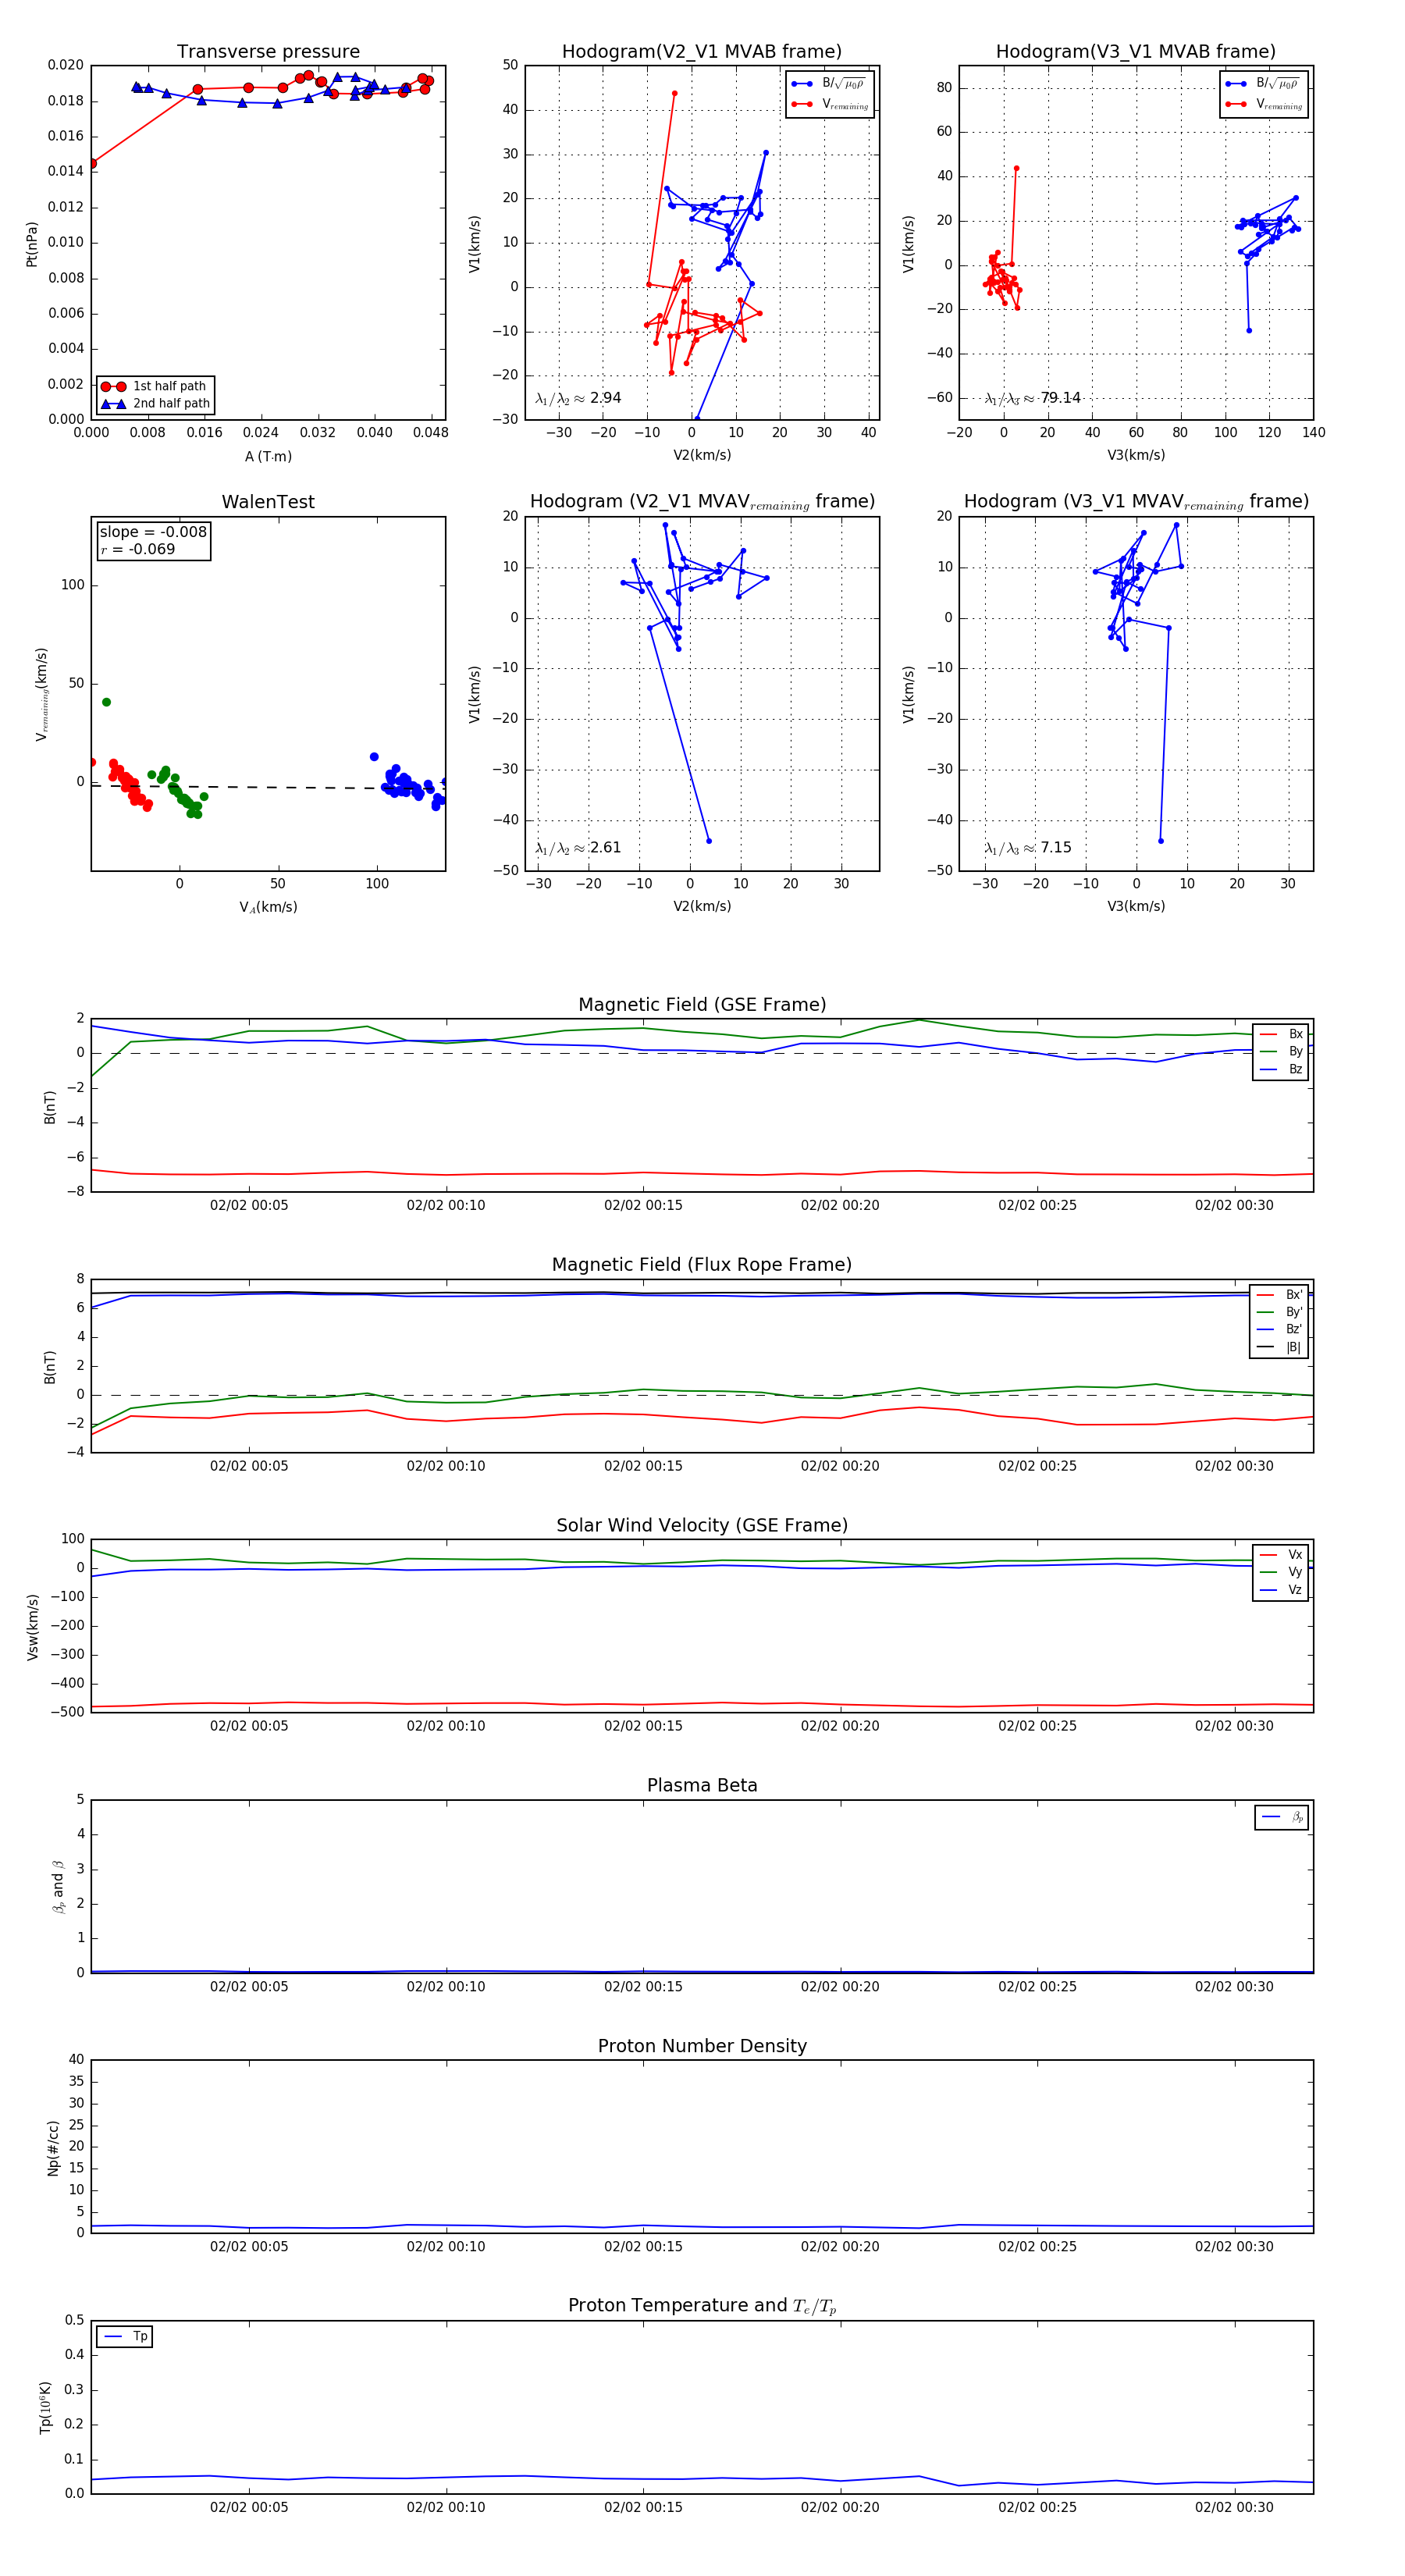Viewport: 1405px width, 2576px height.
Task: Click the λ1/λ2 ≈ 2.94 eigenvalue ratio
Action: [x=578, y=398]
